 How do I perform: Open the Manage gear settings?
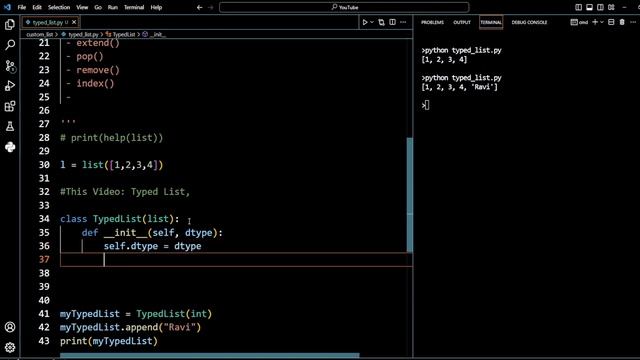10,347
